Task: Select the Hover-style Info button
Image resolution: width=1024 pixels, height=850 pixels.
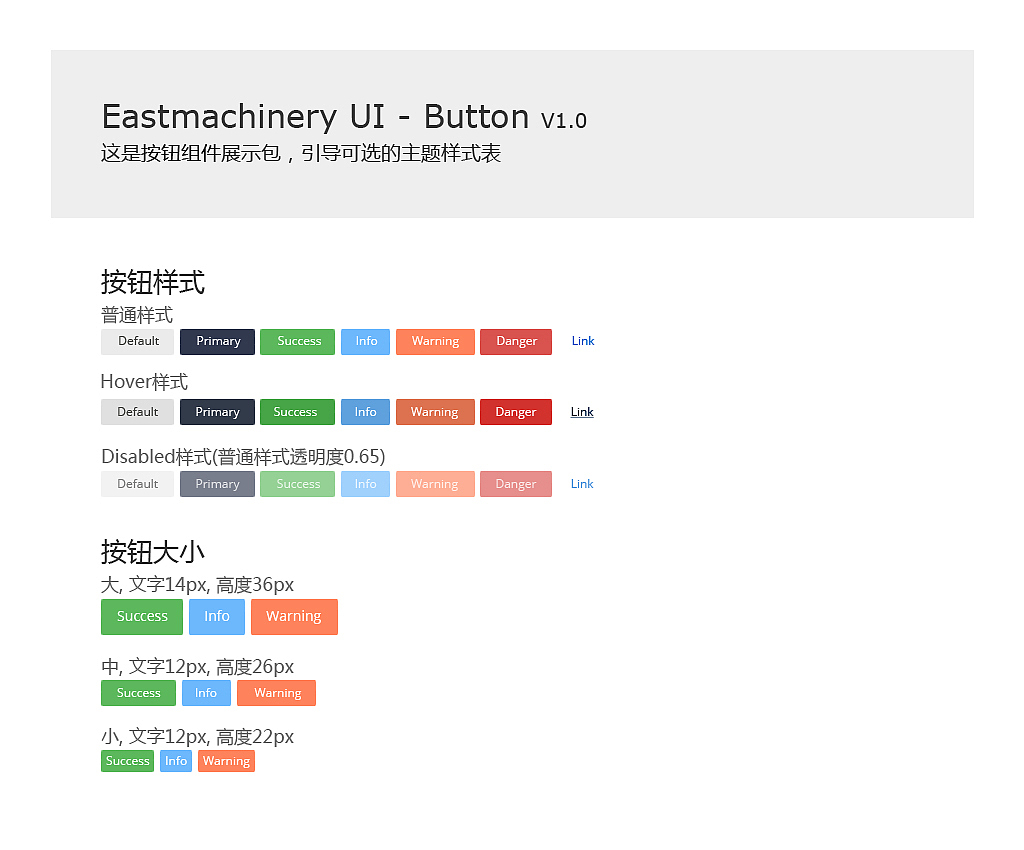Action: [x=365, y=412]
